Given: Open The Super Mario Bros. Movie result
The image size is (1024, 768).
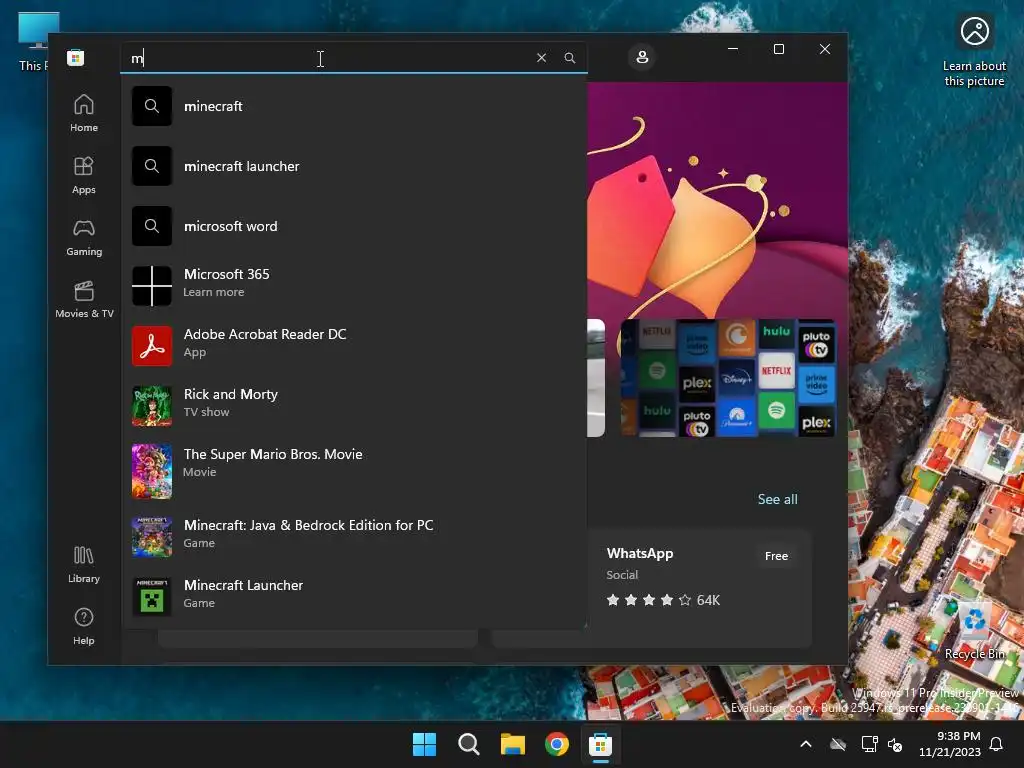Looking at the screenshot, I should (x=354, y=471).
